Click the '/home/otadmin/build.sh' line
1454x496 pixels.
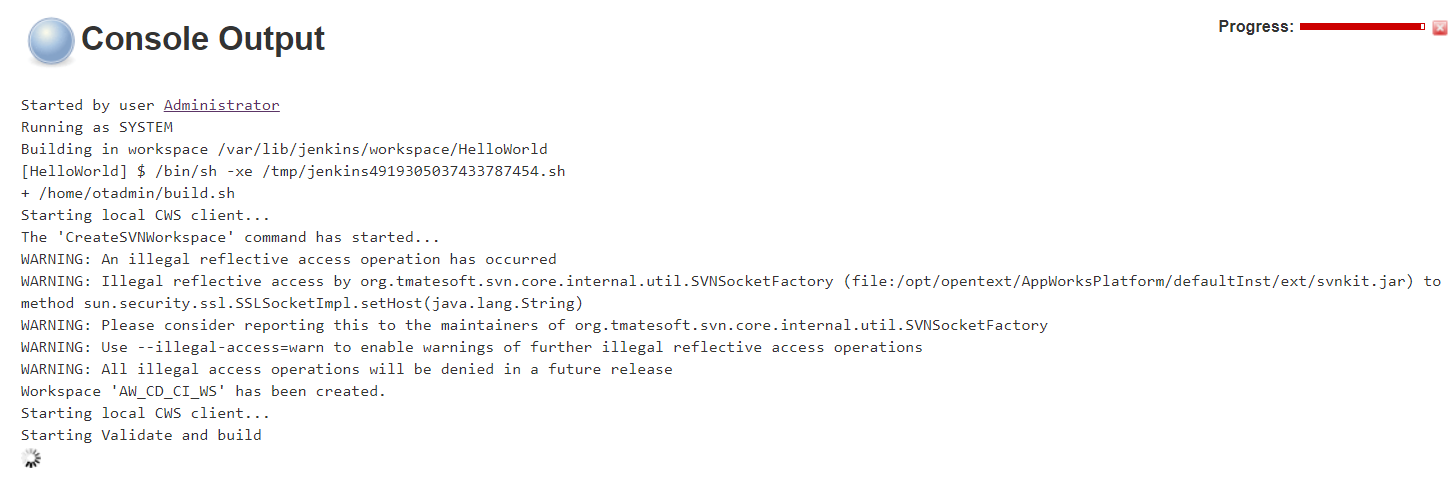(128, 193)
